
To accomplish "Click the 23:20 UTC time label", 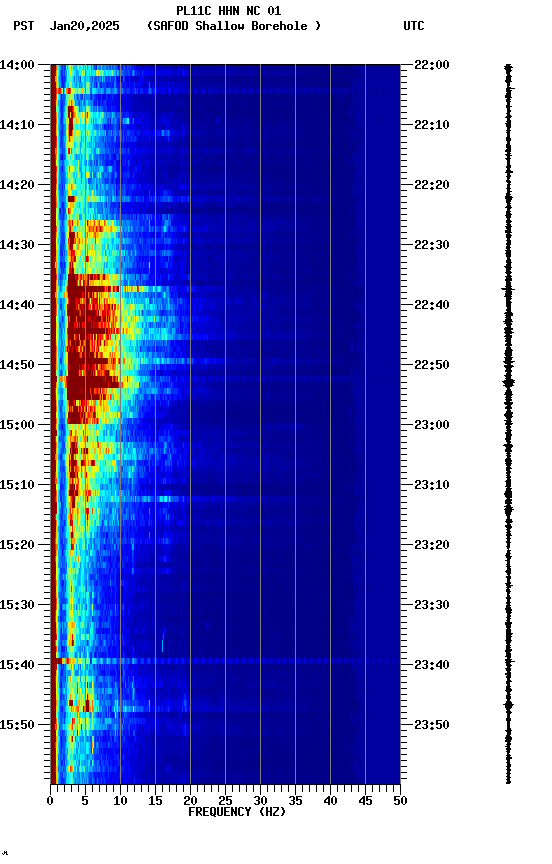I will (x=432, y=545).
